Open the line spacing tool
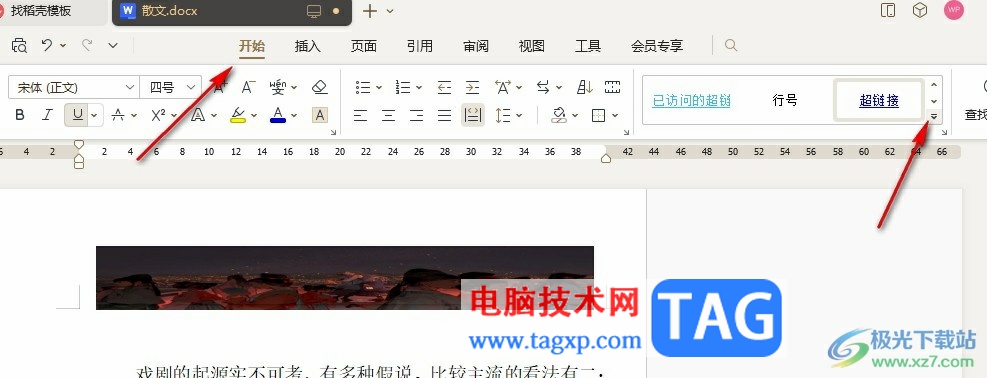 click(x=503, y=115)
